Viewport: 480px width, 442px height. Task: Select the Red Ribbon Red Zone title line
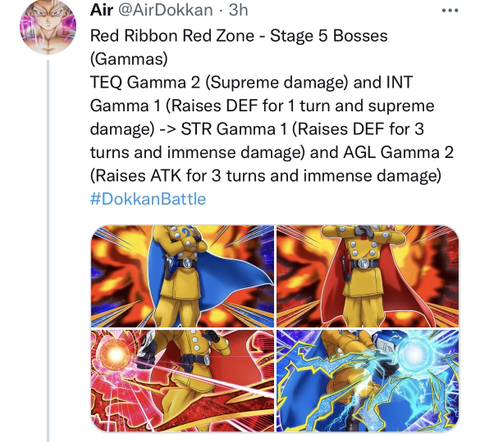[239, 36]
